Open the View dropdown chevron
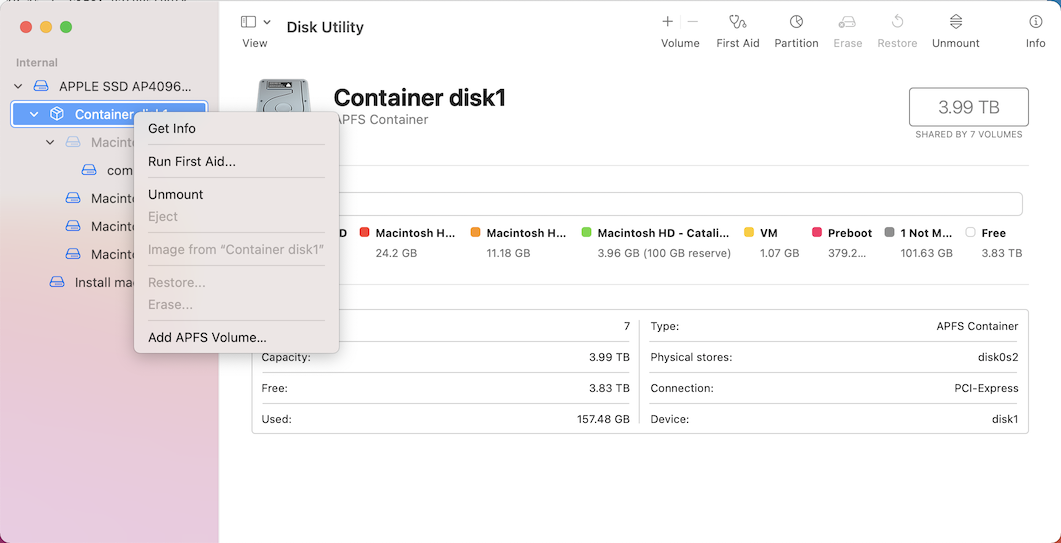The height and width of the screenshot is (543, 1061). click(267, 22)
